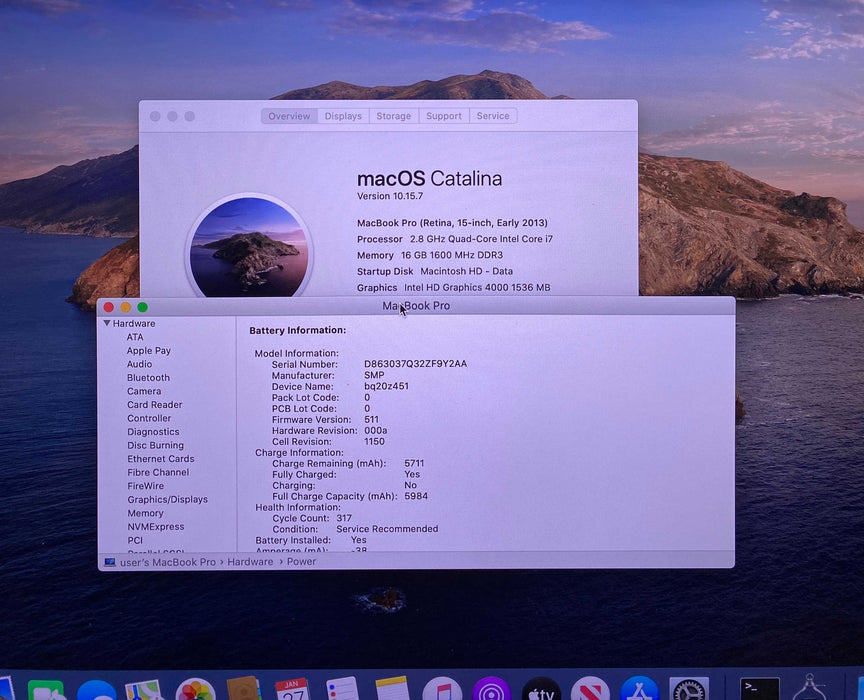
Task: Select Graphics/Displays in Hardware sidebar
Action: pyautogui.click(x=168, y=499)
